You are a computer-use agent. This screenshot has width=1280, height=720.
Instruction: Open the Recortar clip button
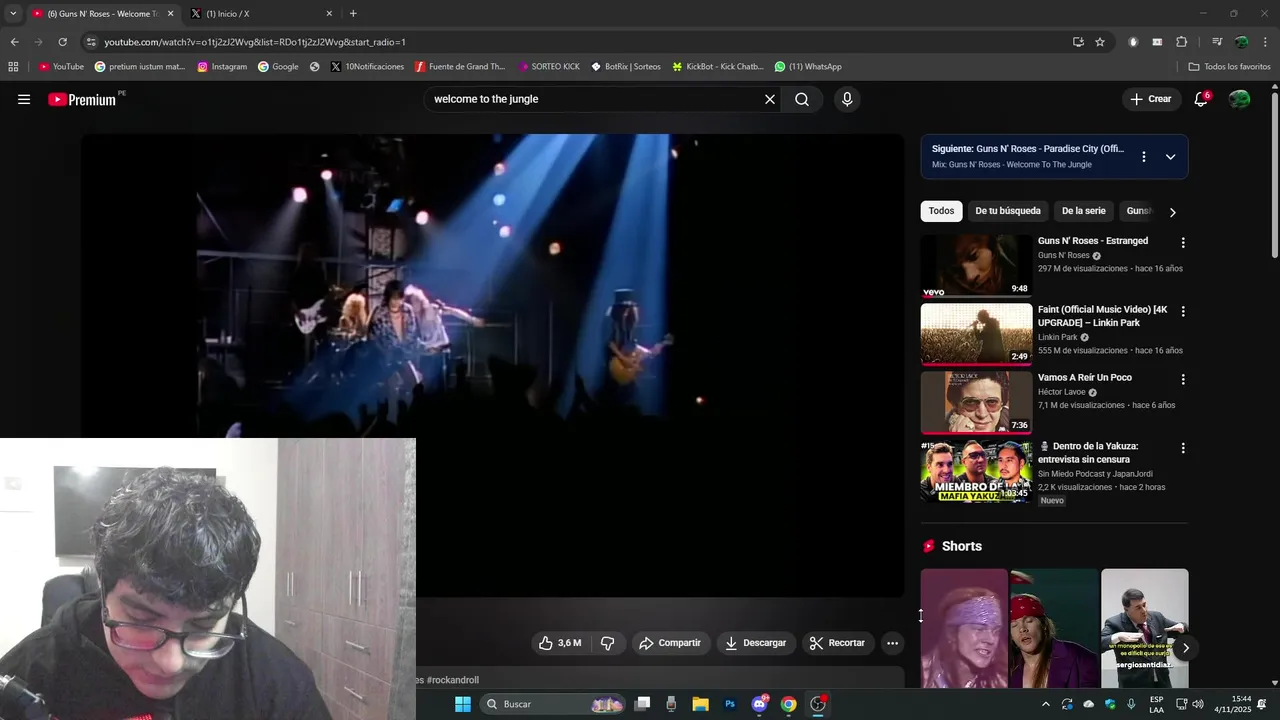pyautogui.click(x=838, y=643)
